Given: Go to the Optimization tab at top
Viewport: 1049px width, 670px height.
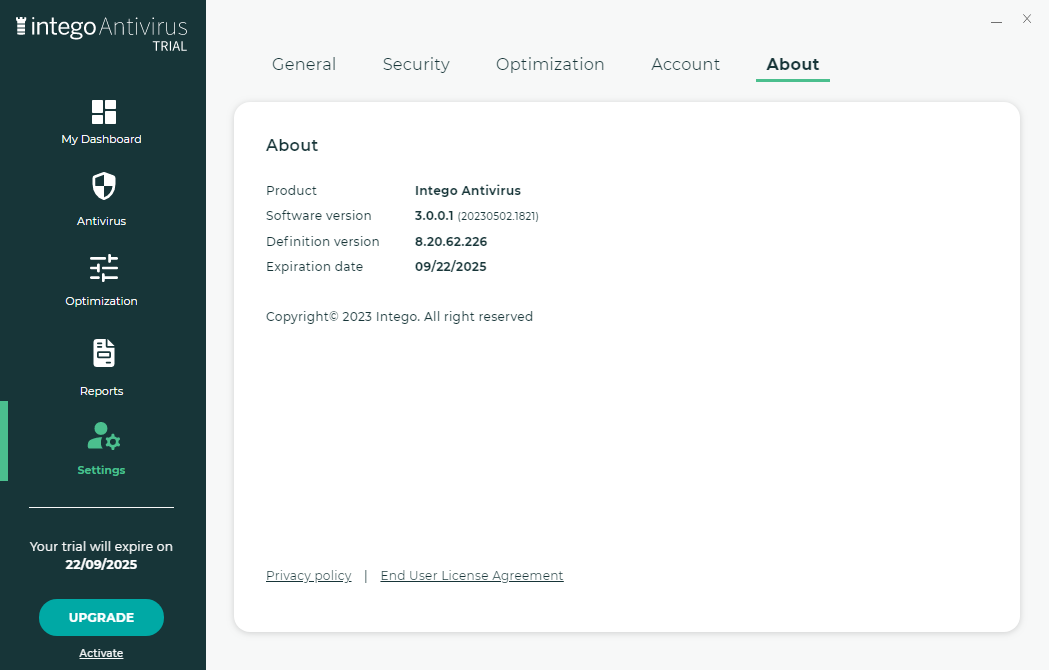Looking at the screenshot, I should (x=550, y=64).
